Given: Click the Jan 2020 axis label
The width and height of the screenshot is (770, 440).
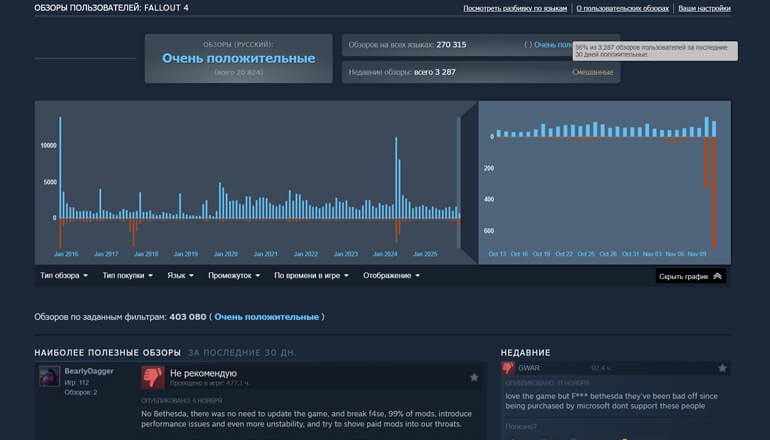Looking at the screenshot, I should coord(225,254).
